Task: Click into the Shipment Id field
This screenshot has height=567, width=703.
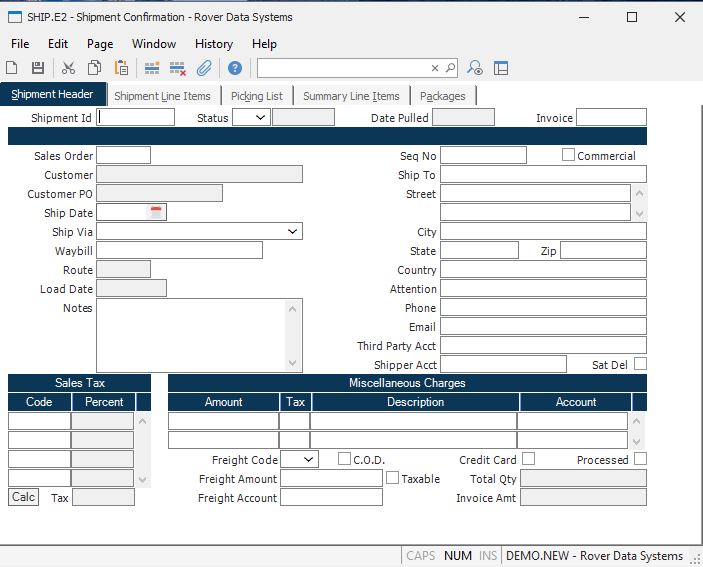Action: click(135, 118)
